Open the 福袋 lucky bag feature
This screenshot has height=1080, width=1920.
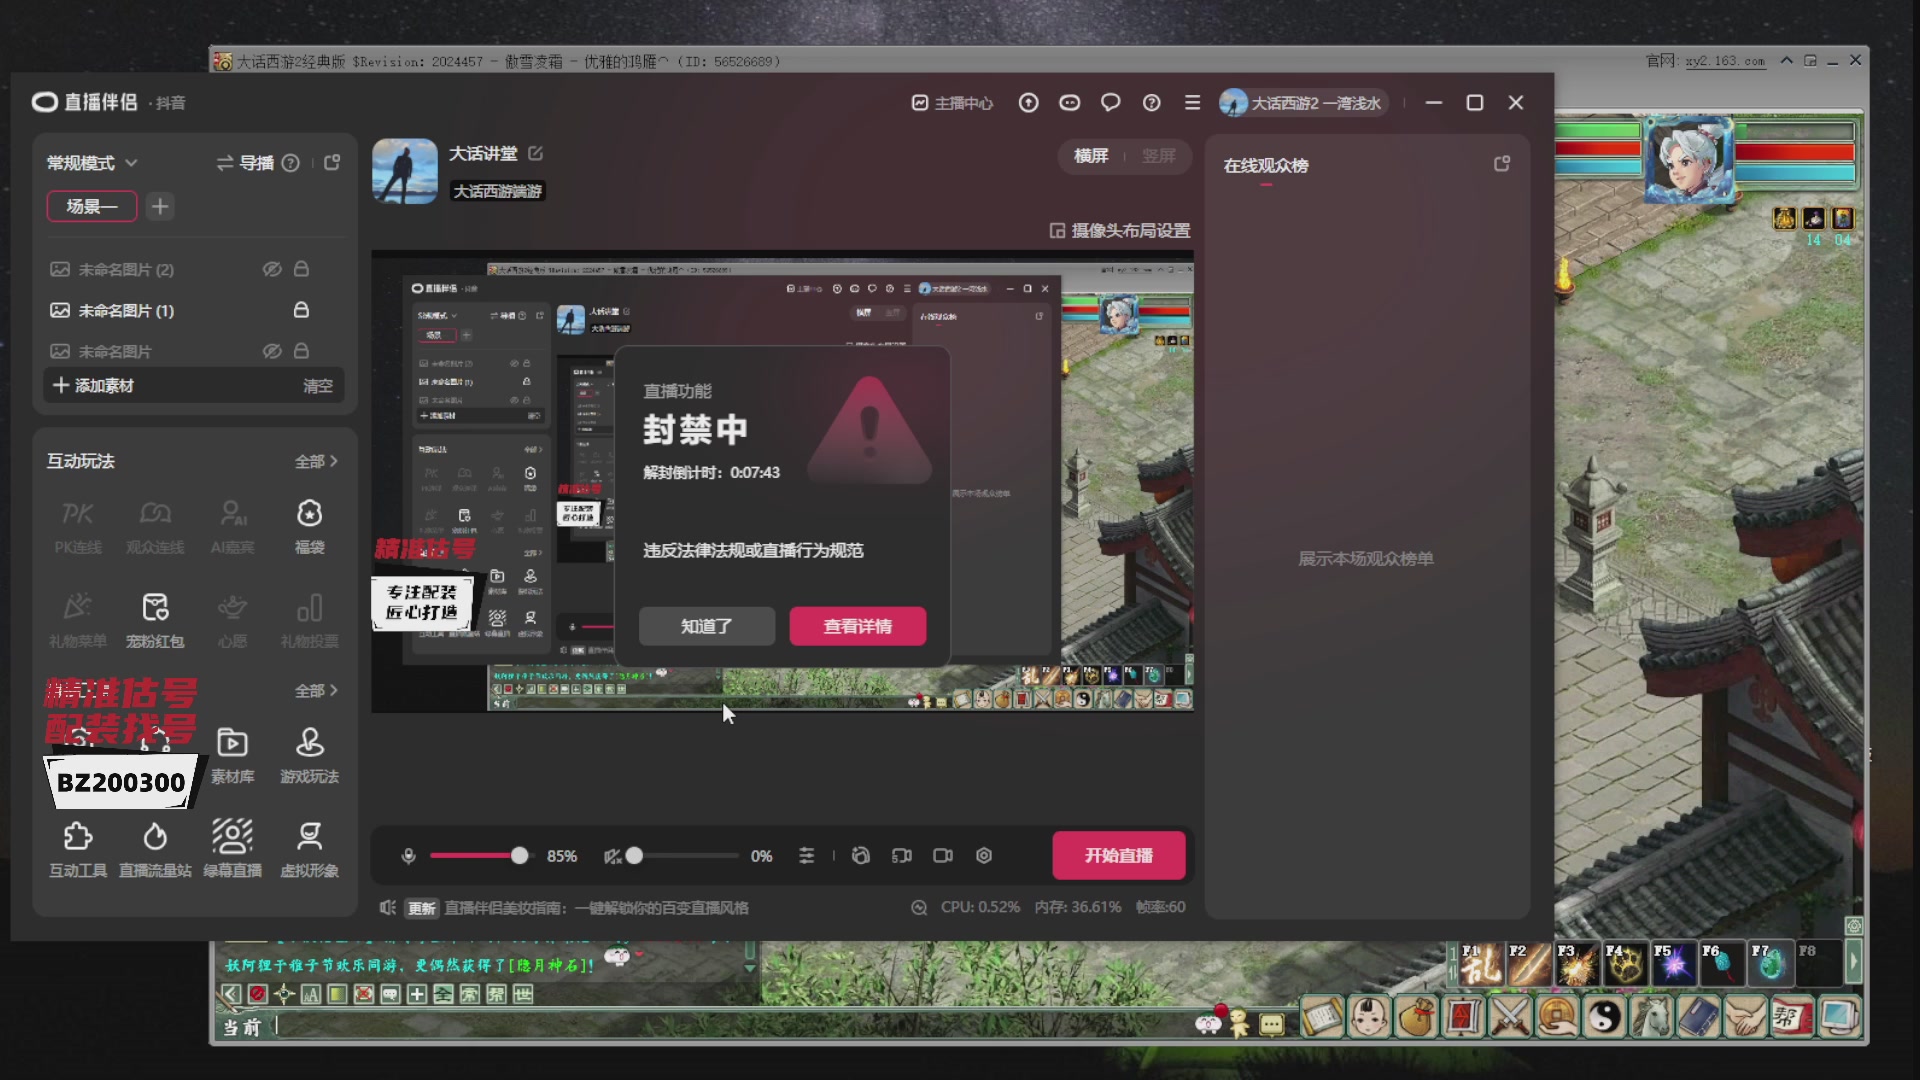pyautogui.click(x=309, y=525)
